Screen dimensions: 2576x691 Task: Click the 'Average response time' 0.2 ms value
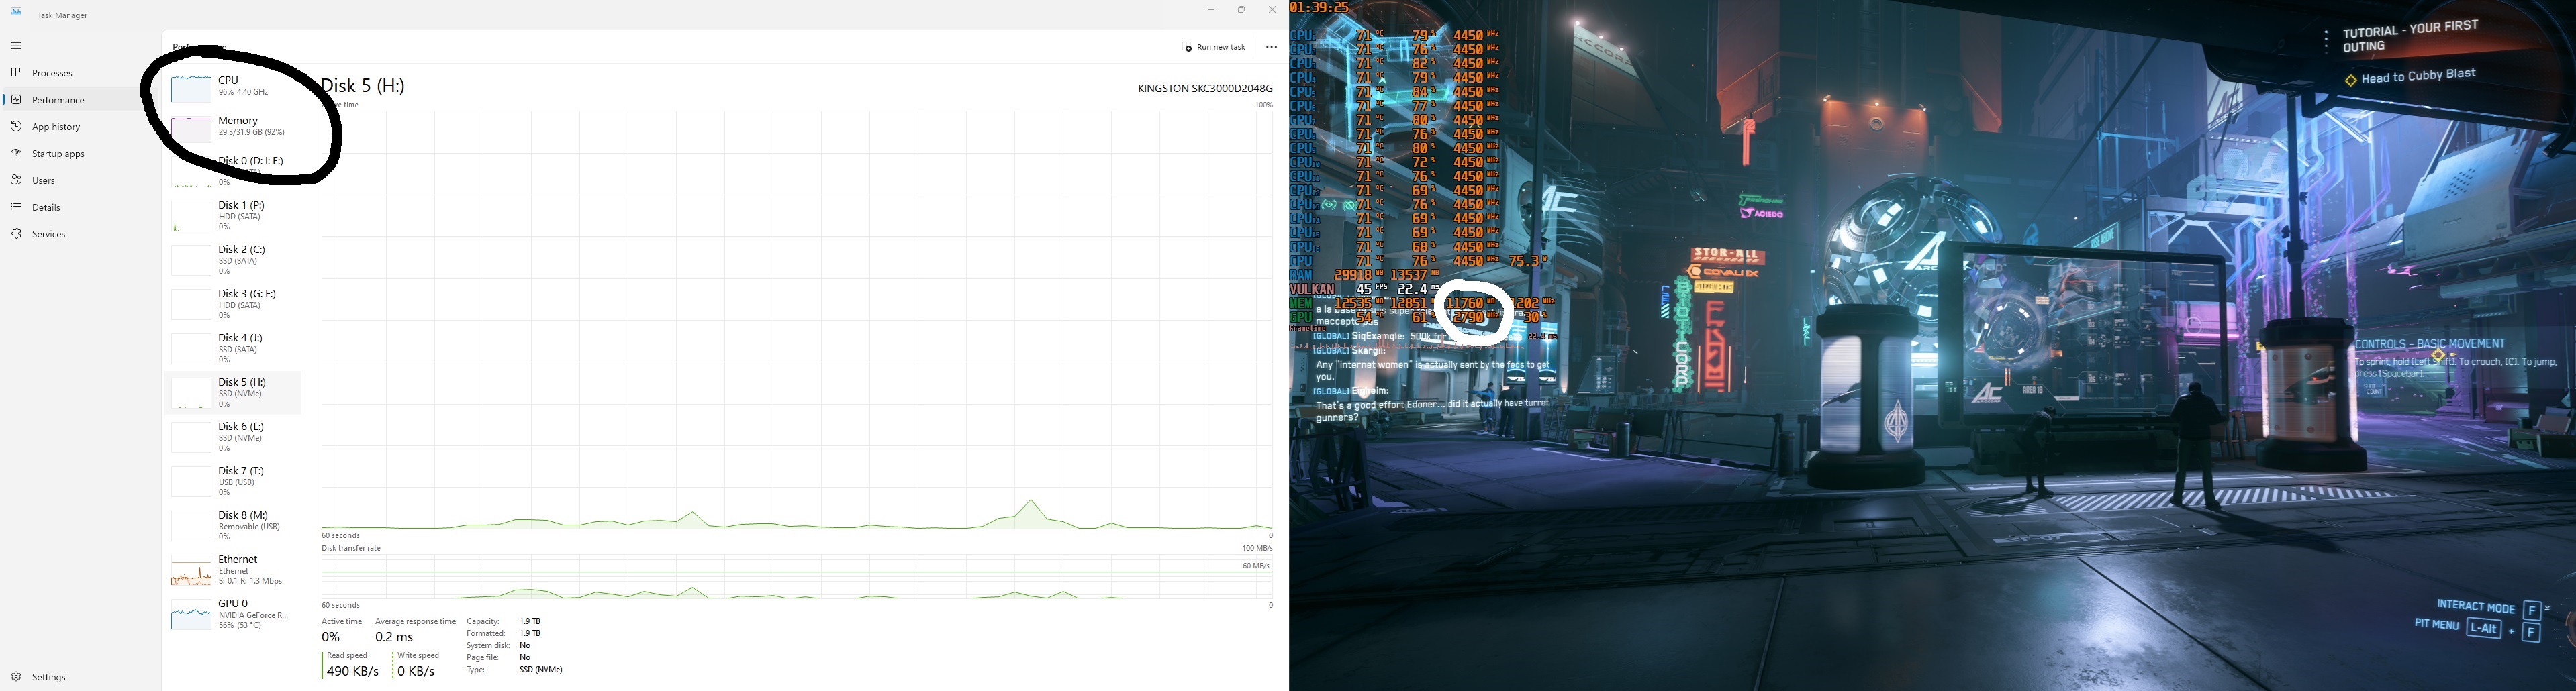coord(394,637)
